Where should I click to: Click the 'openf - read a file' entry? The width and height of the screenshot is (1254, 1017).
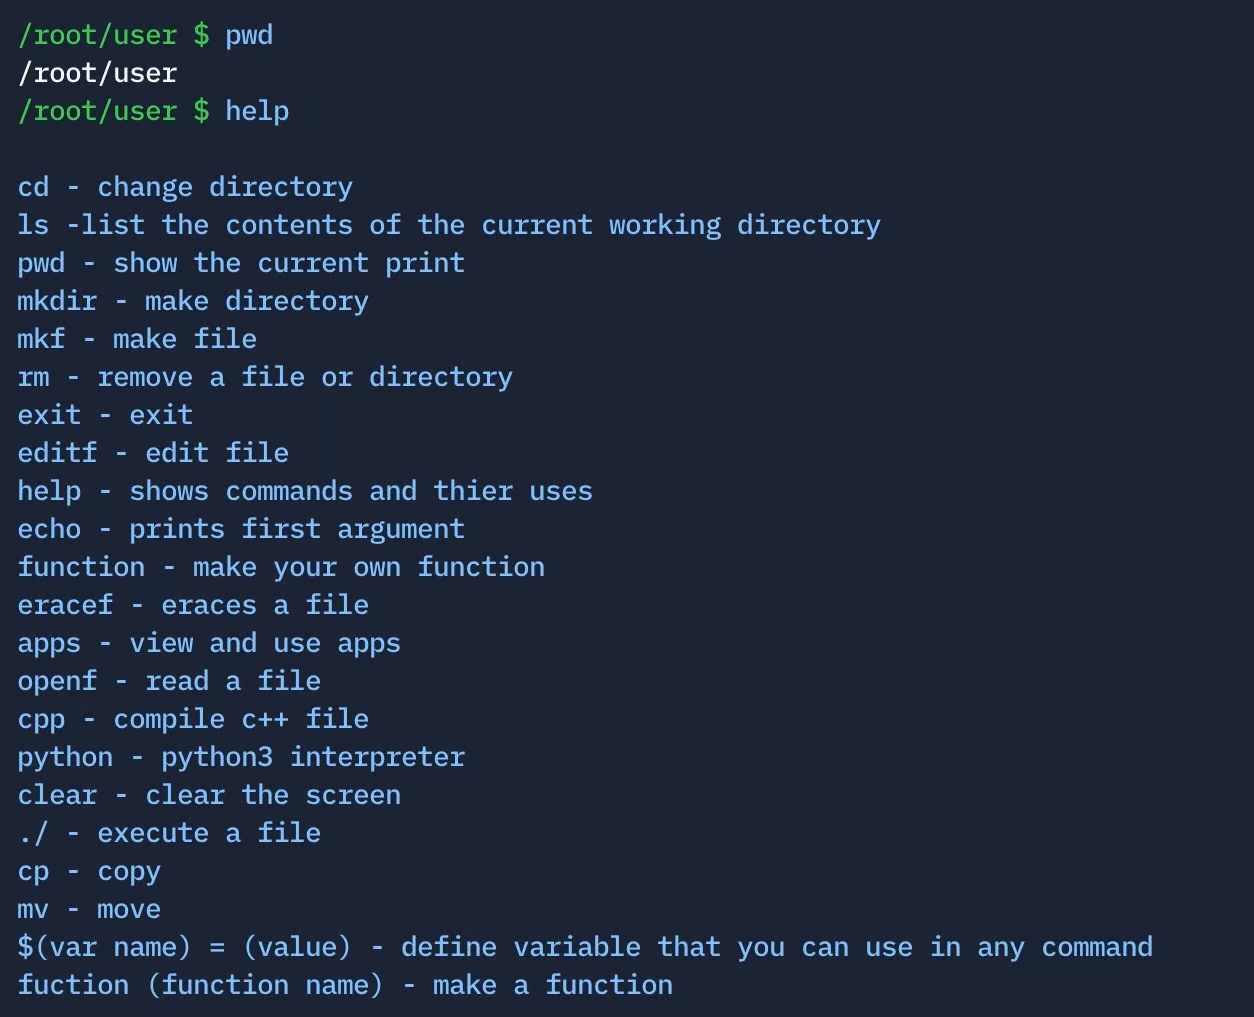point(169,681)
